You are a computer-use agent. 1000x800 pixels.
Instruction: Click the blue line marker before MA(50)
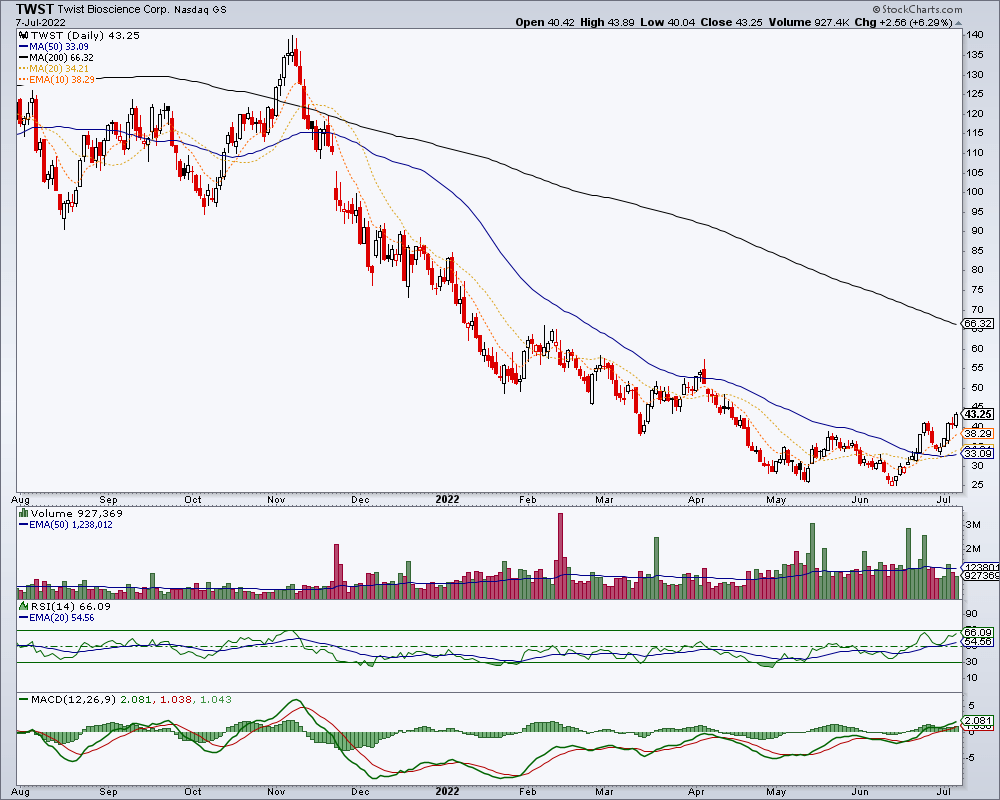click(x=24, y=47)
